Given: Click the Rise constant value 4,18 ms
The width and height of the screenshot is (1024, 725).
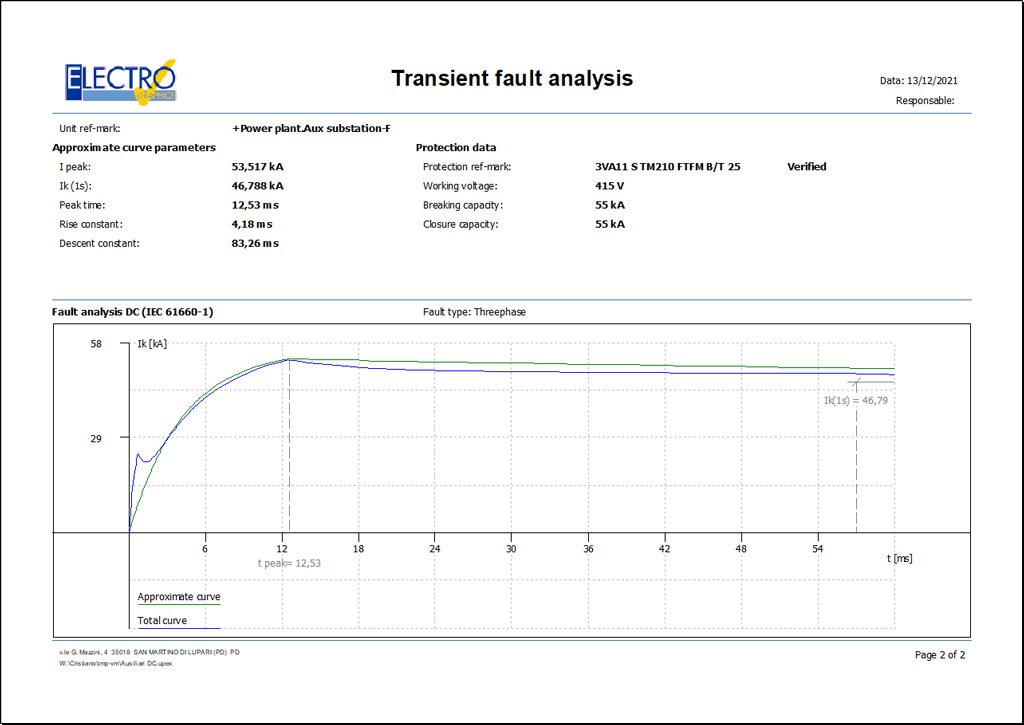Looking at the screenshot, I should point(251,224).
